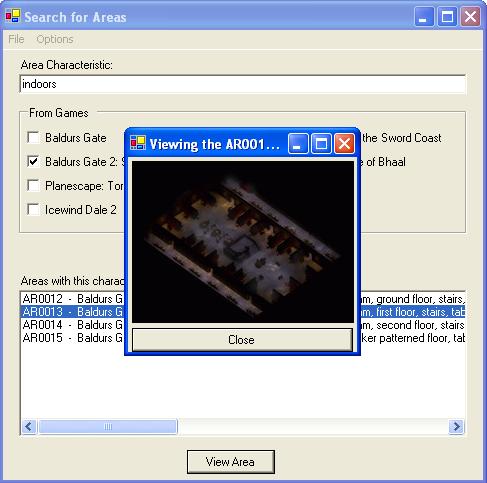Close the Search for Areas window

click(470, 16)
